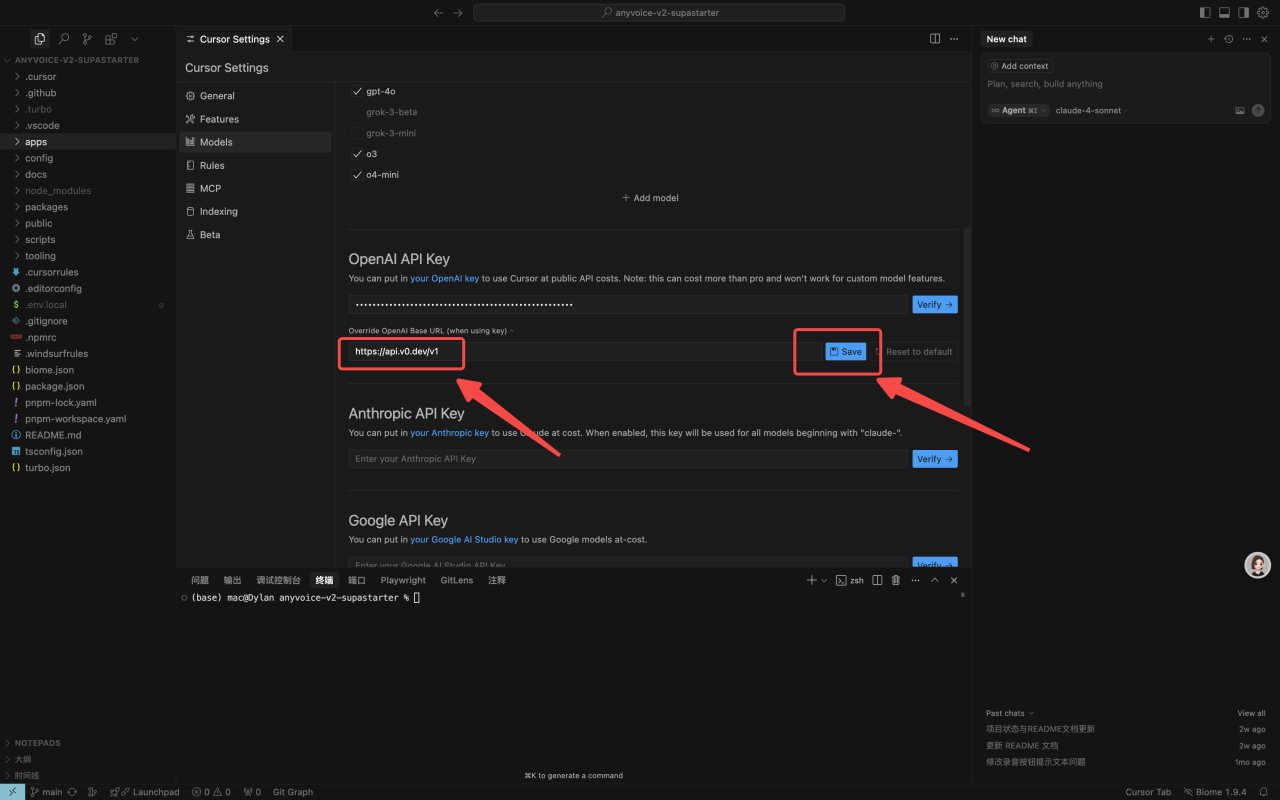Start a new chat with the plus icon
This screenshot has width=1280, height=800.
[1210, 39]
